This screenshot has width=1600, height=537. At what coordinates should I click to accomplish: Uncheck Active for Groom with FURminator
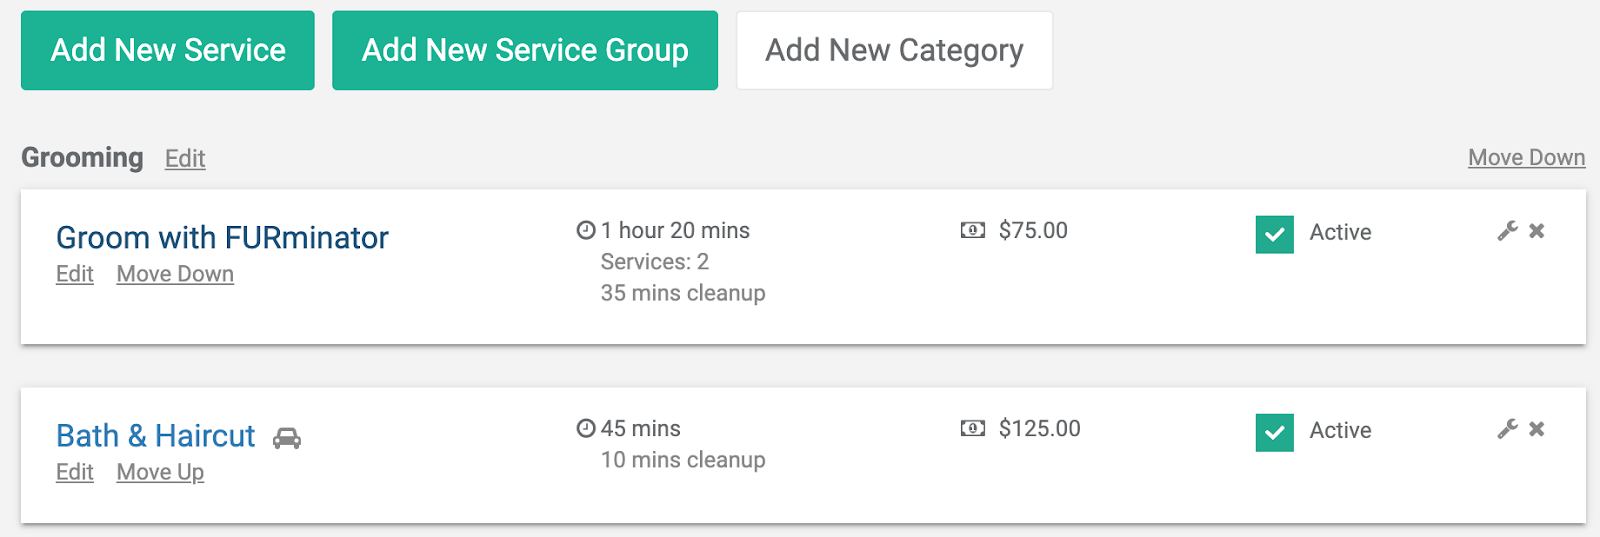[1275, 235]
